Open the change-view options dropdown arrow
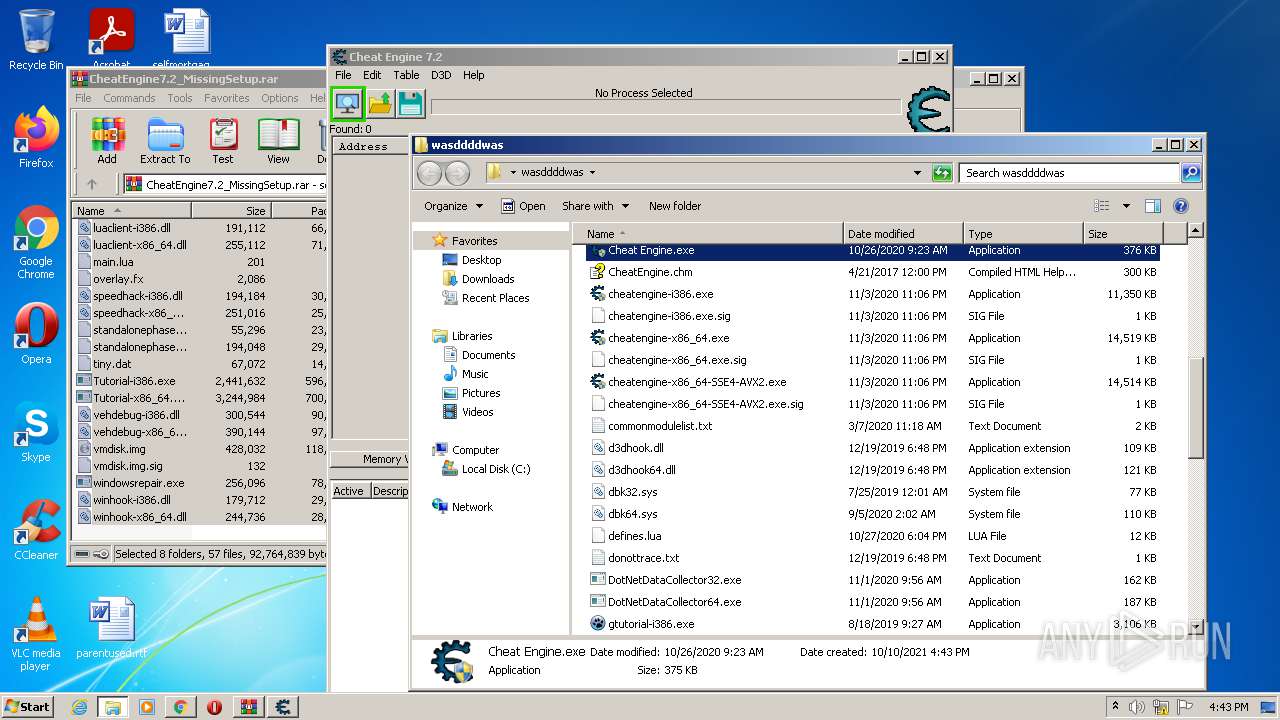The height and width of the screenshot is (720, 1280). (x=1126, y=206)
